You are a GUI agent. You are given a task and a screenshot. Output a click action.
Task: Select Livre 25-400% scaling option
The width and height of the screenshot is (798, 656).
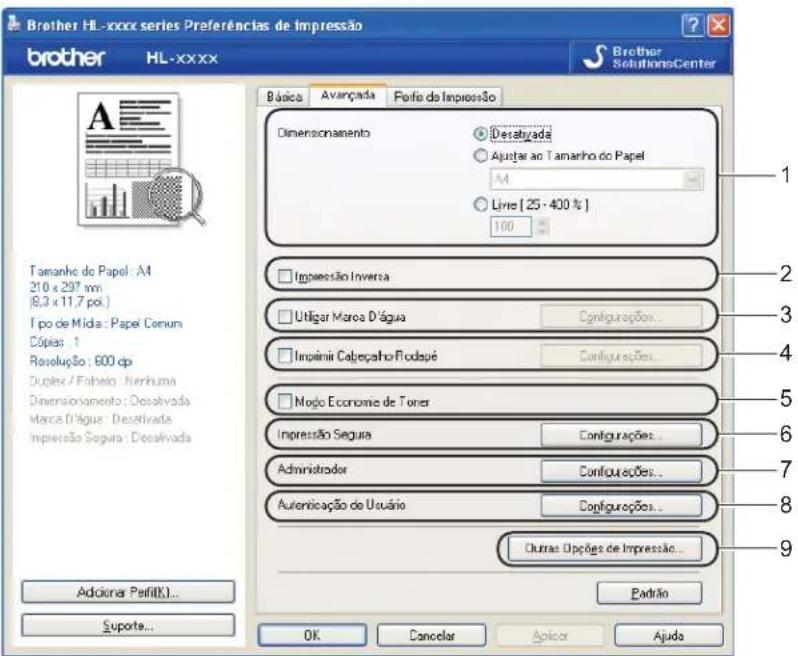531,205
